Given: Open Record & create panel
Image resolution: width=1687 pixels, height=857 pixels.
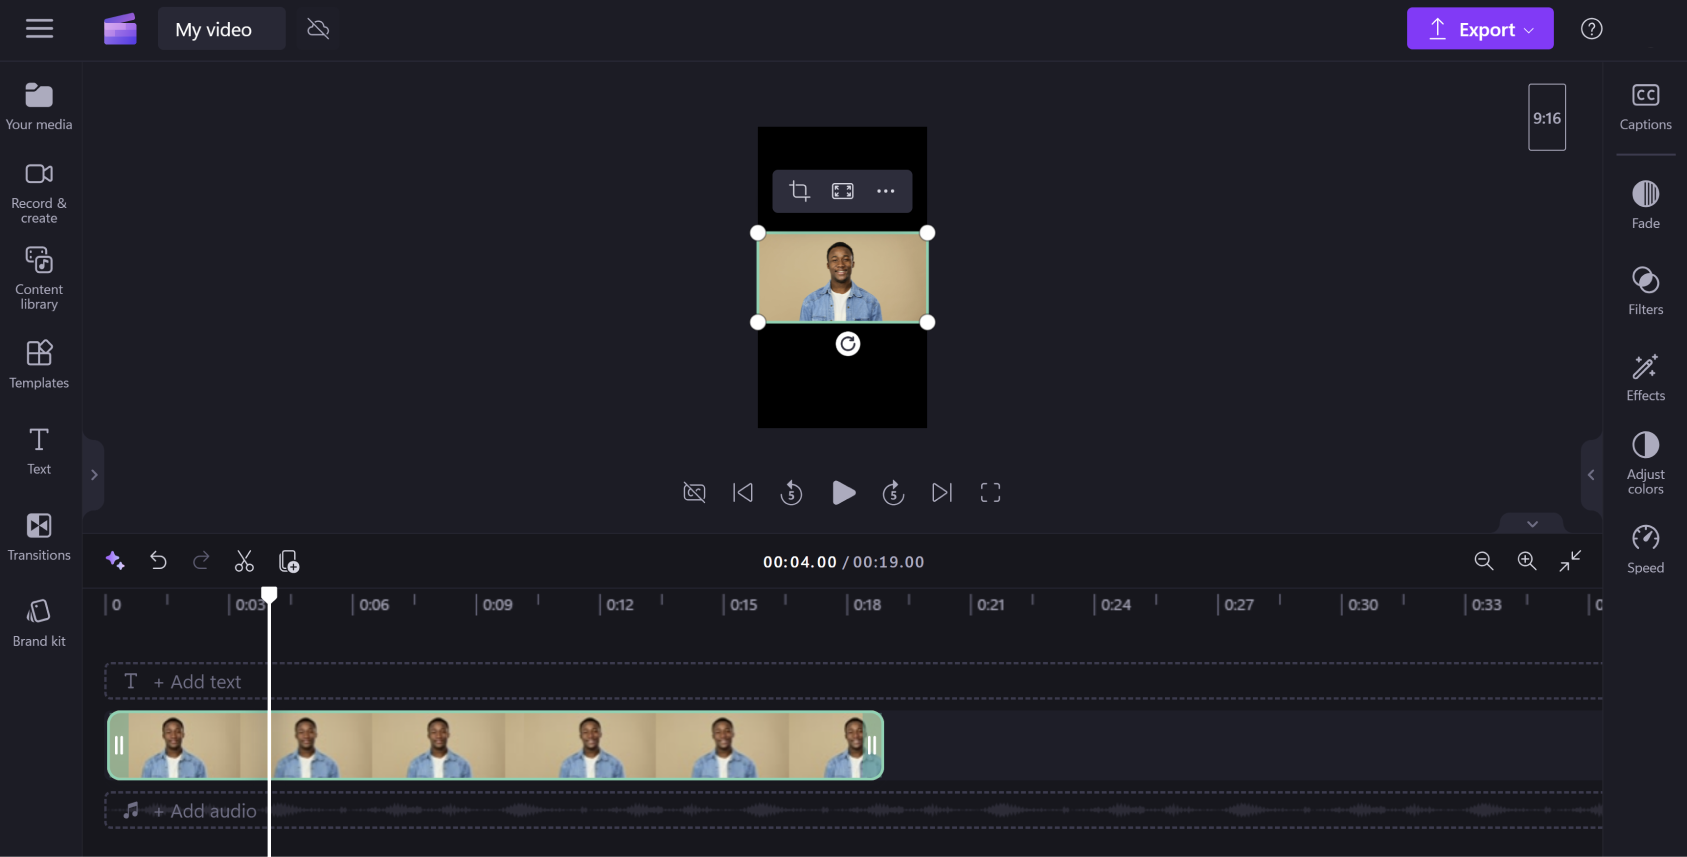Looking at the screenshot, I should pyautogui.click(x=39, y=193).
